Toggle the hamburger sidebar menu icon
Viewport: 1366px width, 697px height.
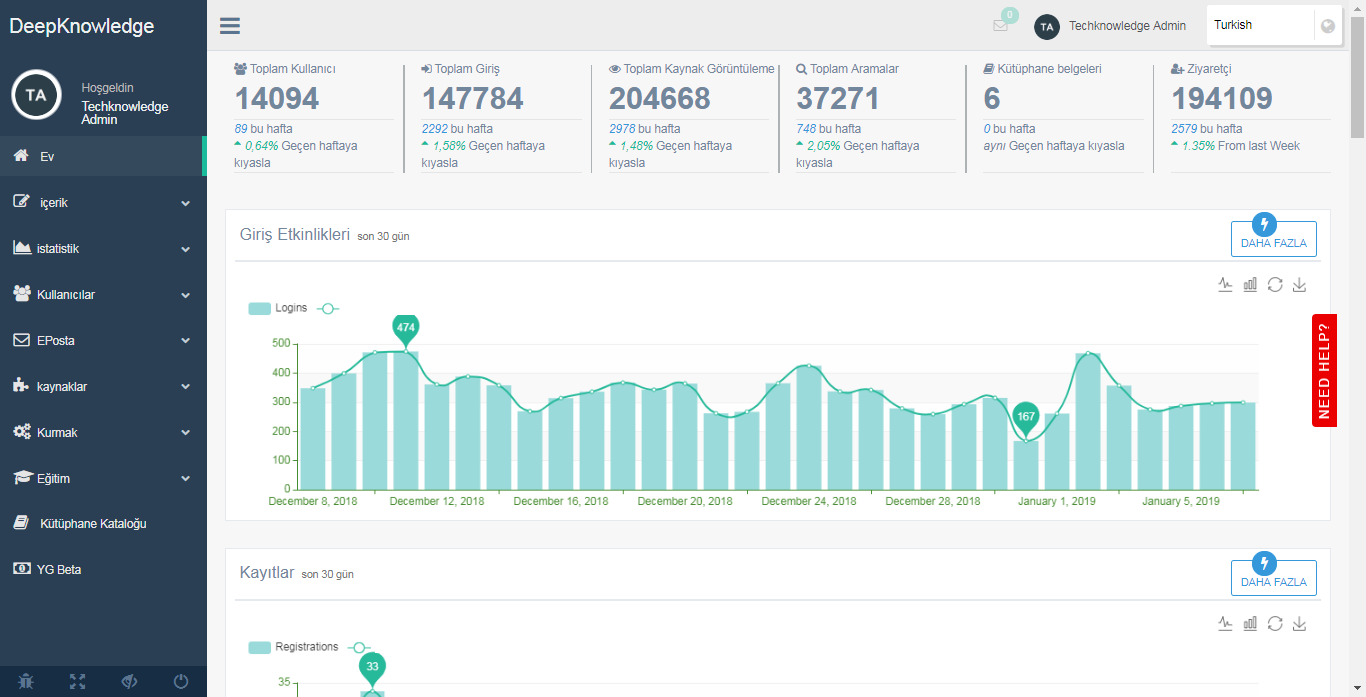pyautogui.click(x=229, y=26)
